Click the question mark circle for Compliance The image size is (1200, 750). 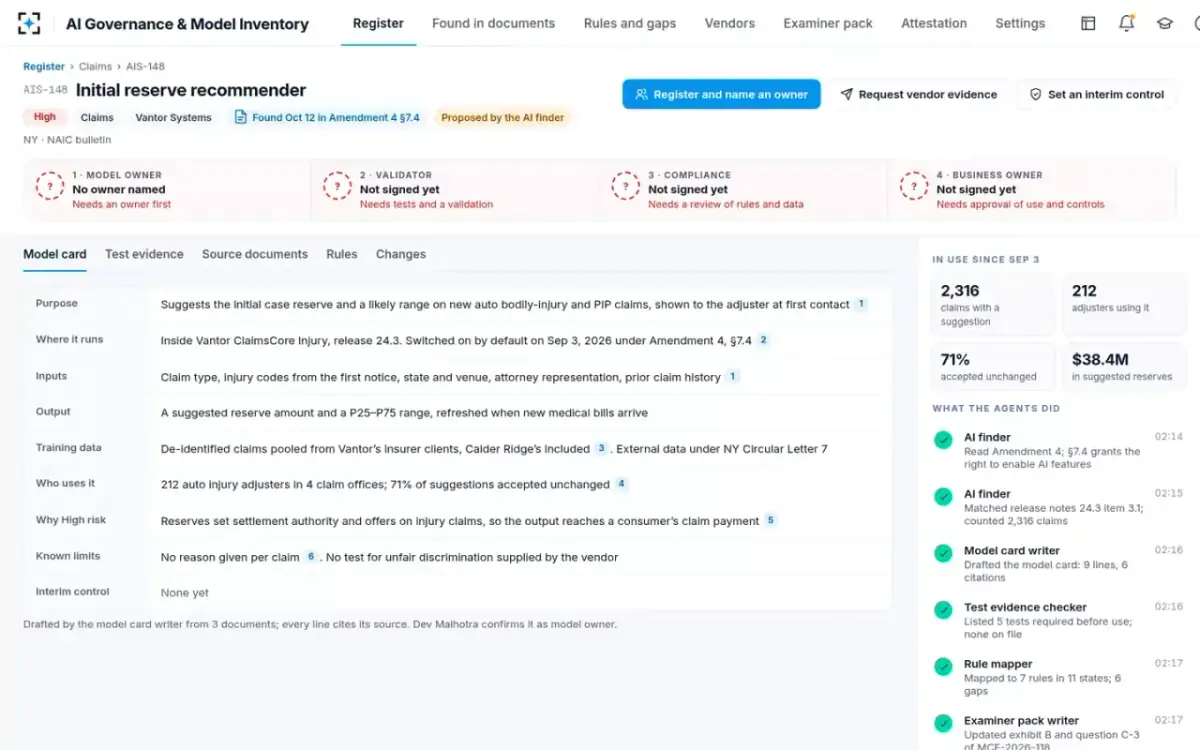[x=626, y=187]
